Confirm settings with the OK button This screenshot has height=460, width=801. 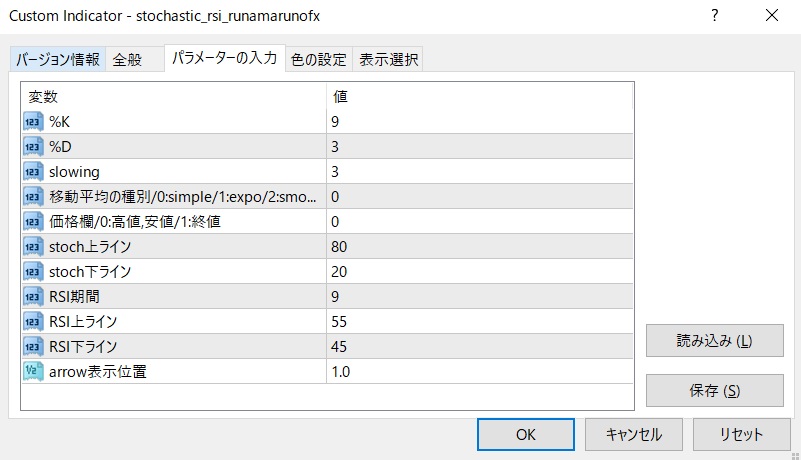[525, 435]
